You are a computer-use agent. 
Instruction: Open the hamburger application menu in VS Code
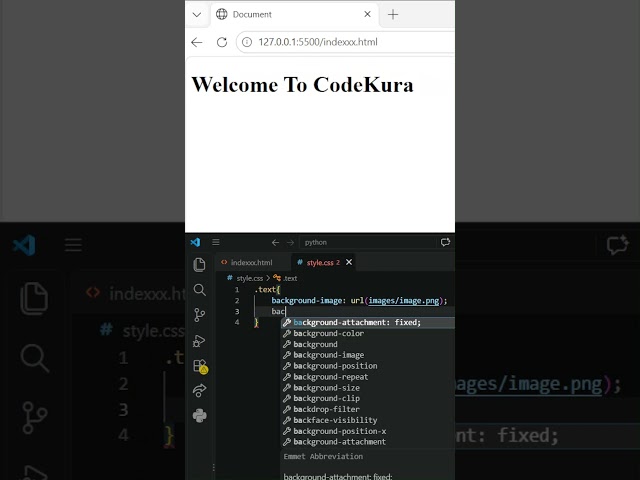click(216, 242)
